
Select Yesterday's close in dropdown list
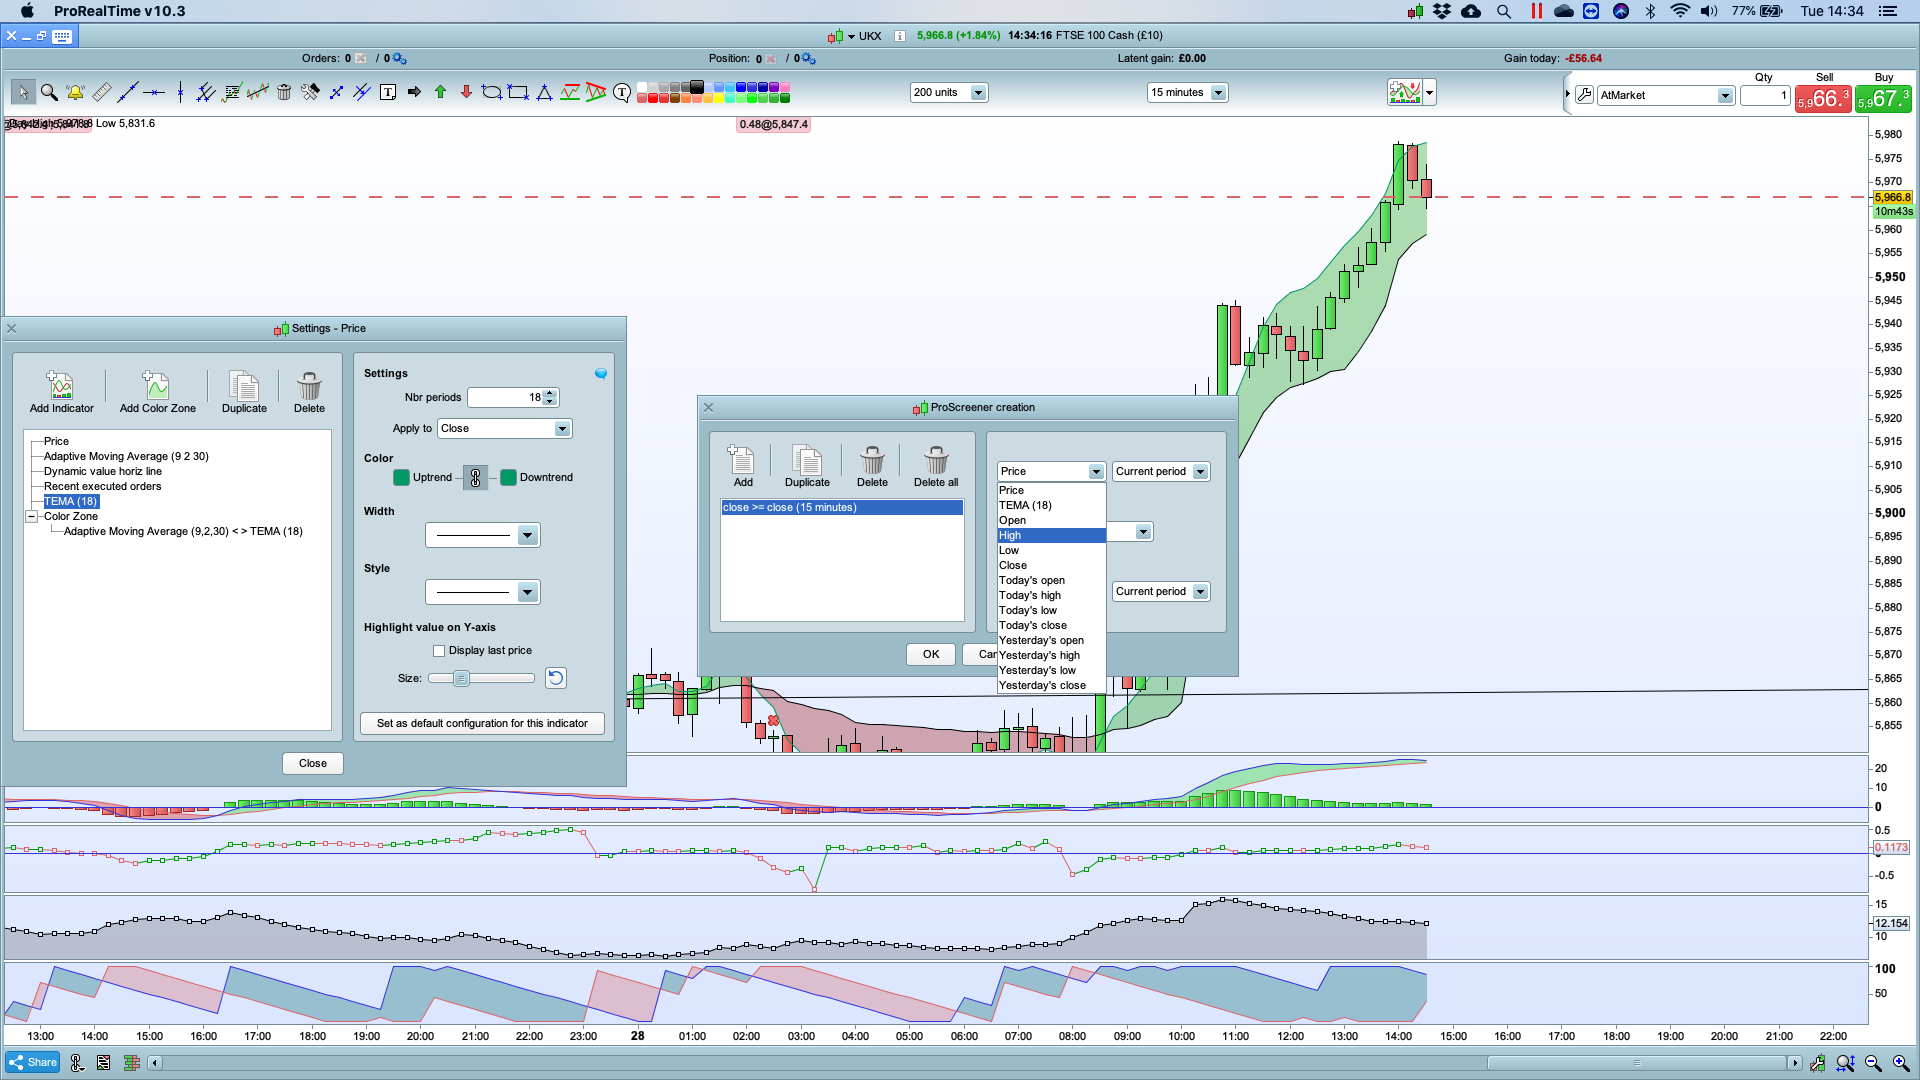click(1042, 686)
